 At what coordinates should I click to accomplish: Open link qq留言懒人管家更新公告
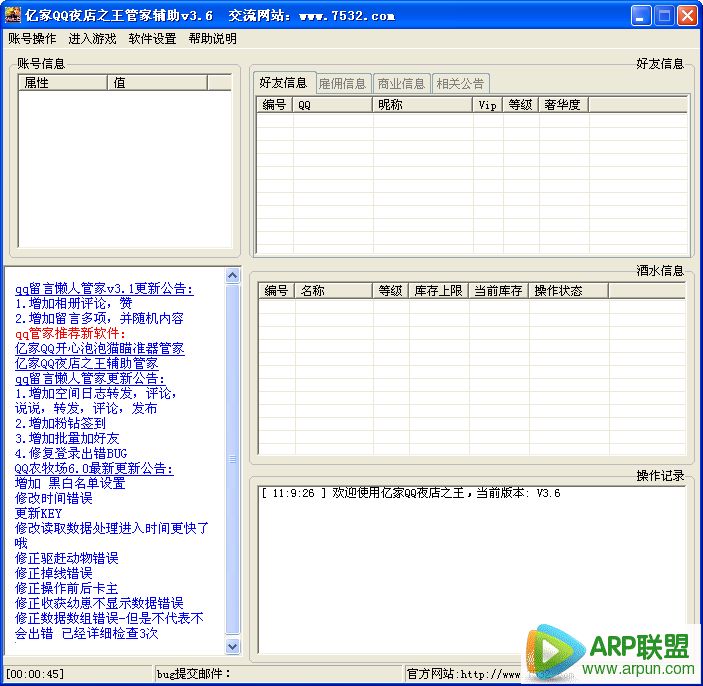(x=90, y=379)
